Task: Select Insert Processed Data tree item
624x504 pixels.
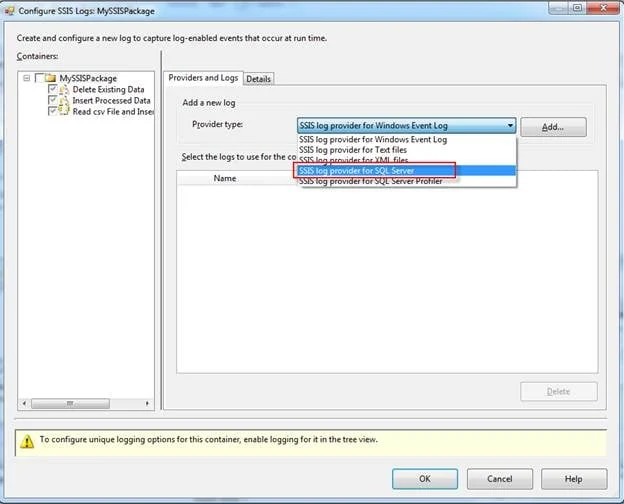Action: pos(111,100)
